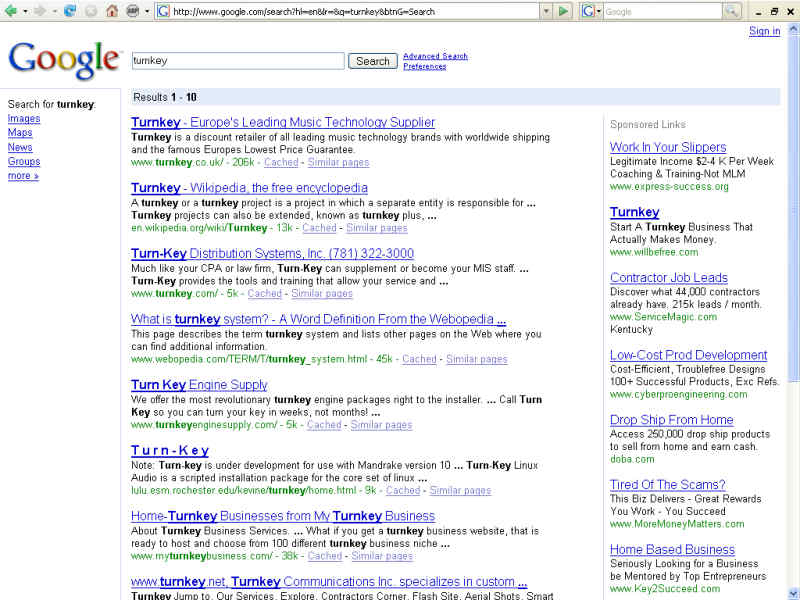Go to the home page icon
The width and height of the screenshot is (800, 600).
(112, 11)
